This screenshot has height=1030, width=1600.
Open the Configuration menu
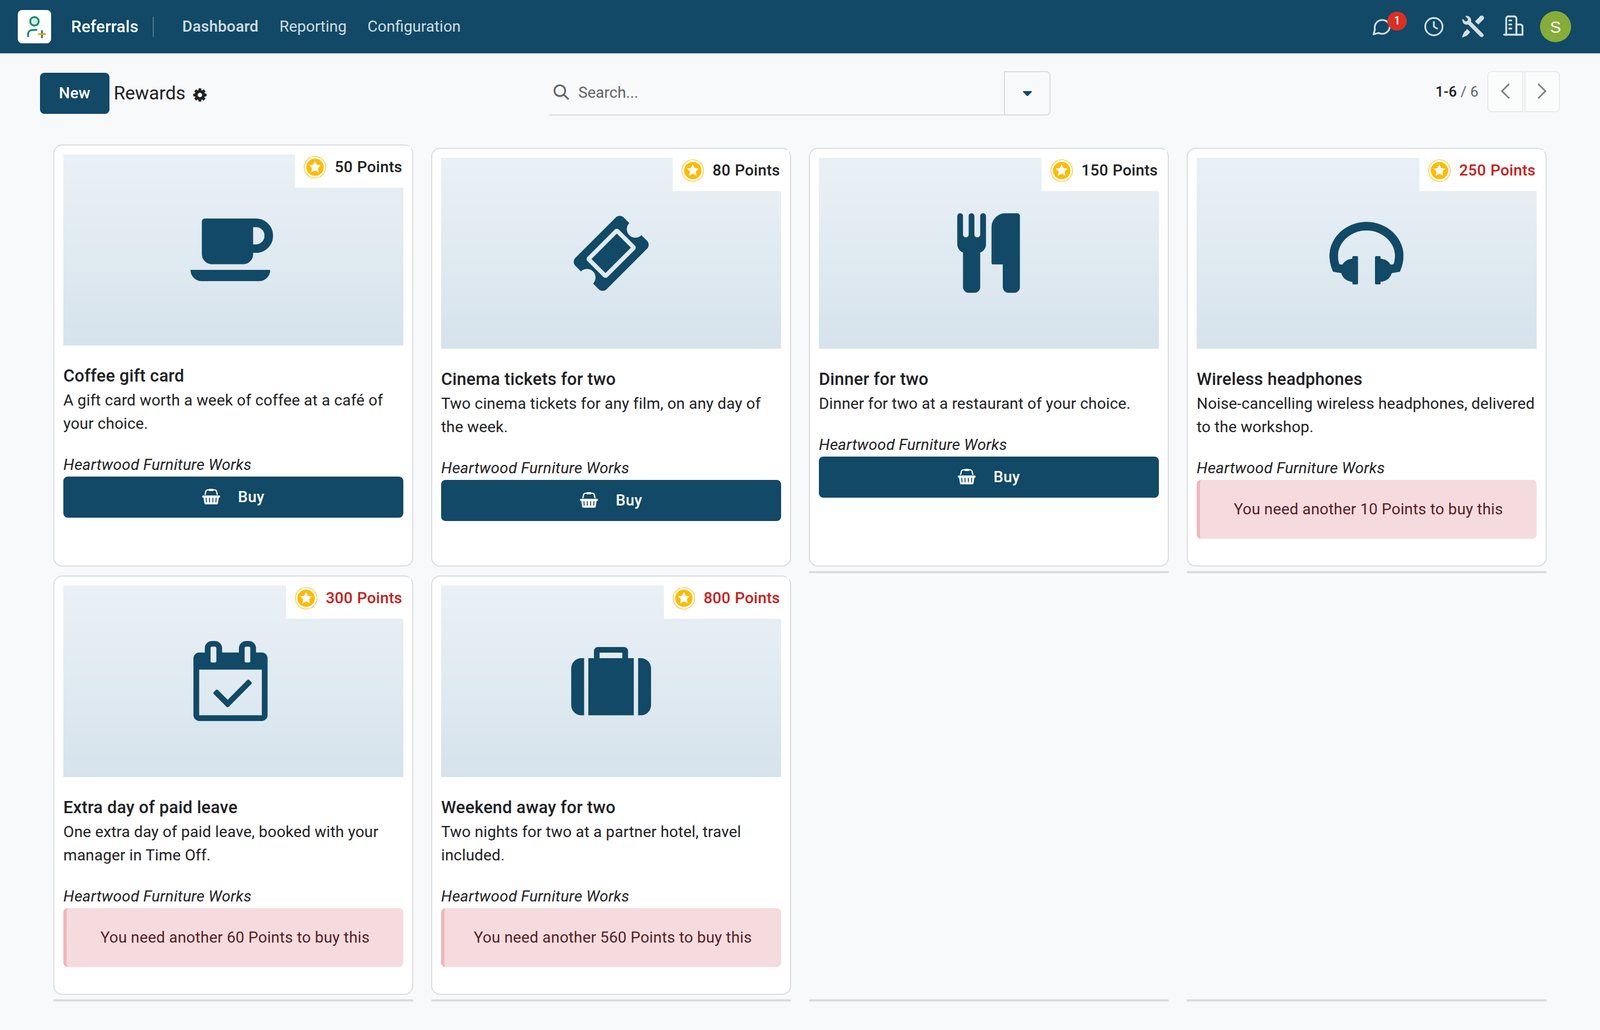pos(414,27)
